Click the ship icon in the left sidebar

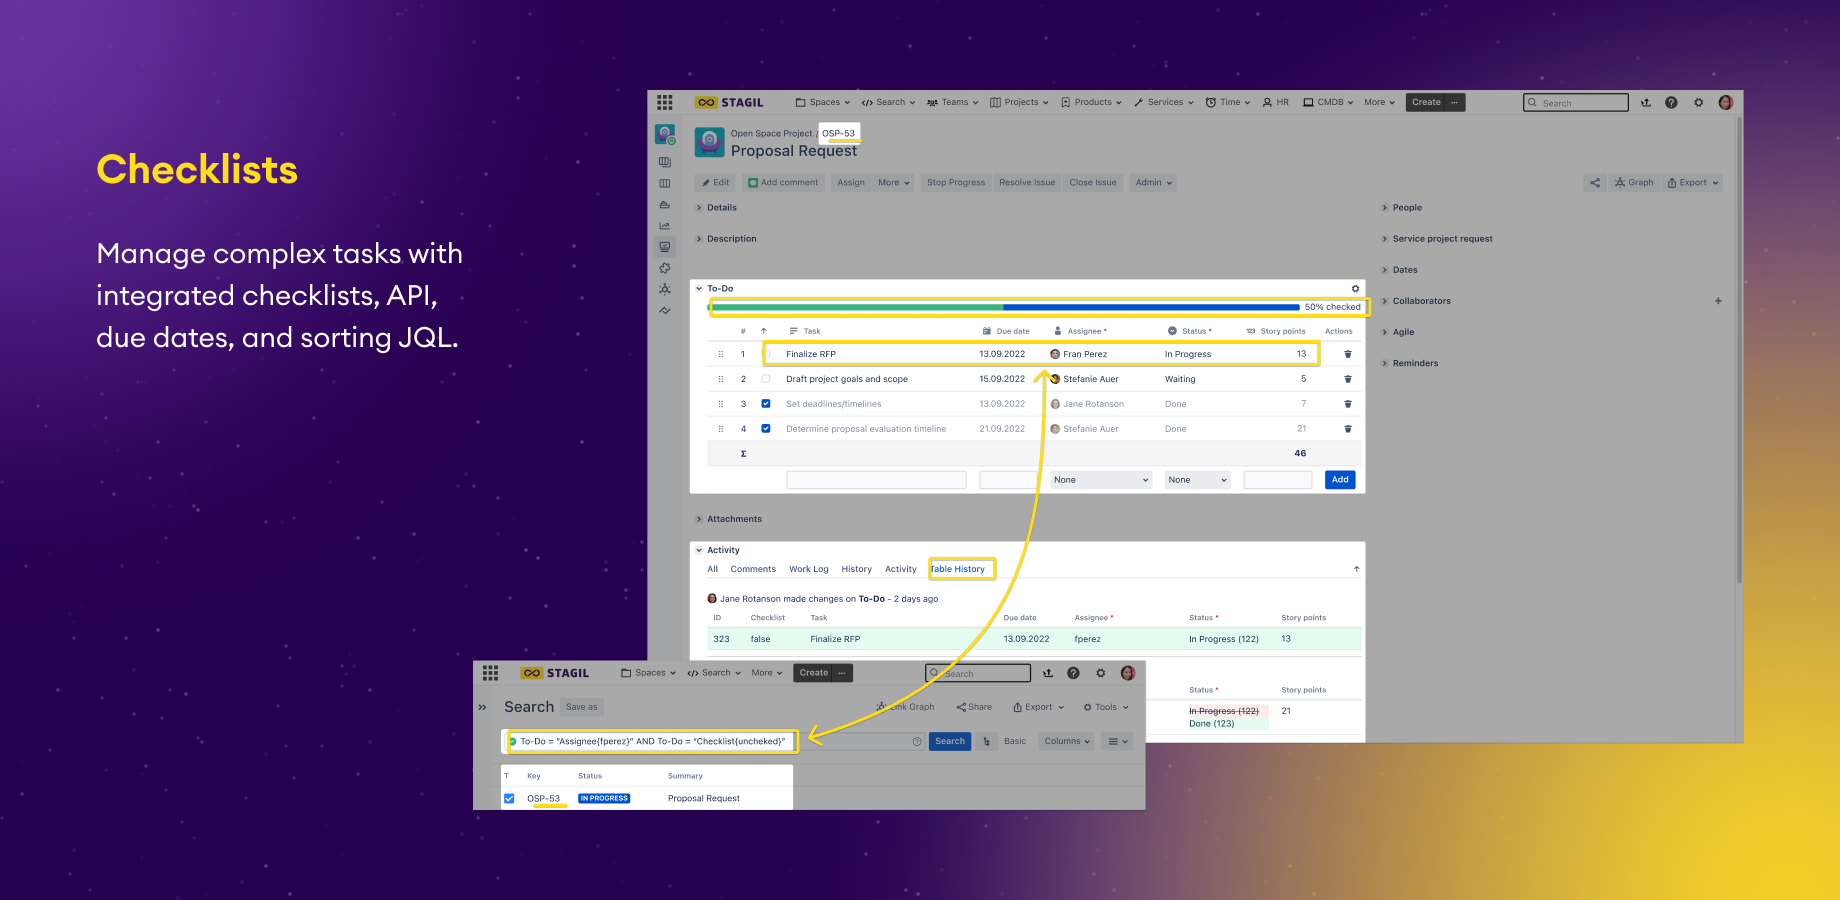665,205
